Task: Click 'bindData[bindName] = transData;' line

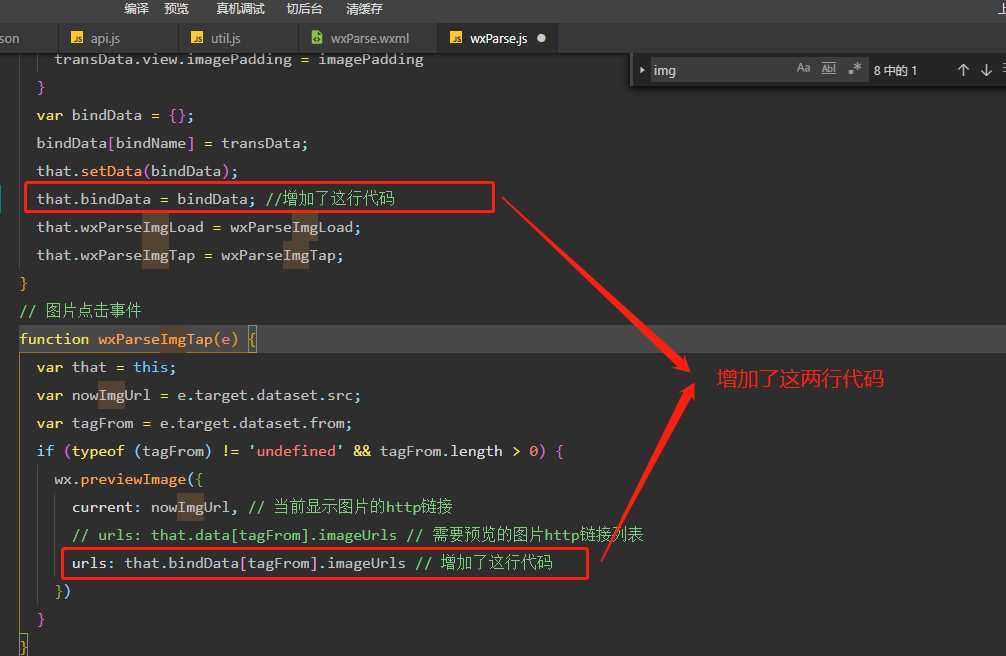Action: click(172, 143)
